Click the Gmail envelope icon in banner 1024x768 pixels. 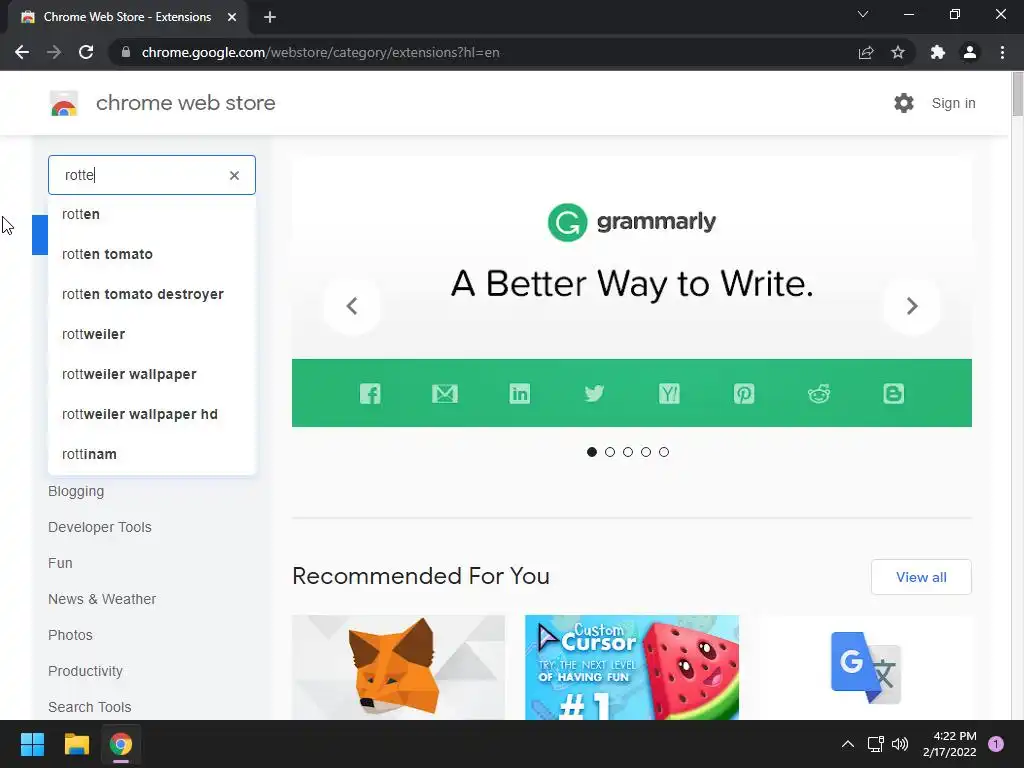click(x=445, y=393)
